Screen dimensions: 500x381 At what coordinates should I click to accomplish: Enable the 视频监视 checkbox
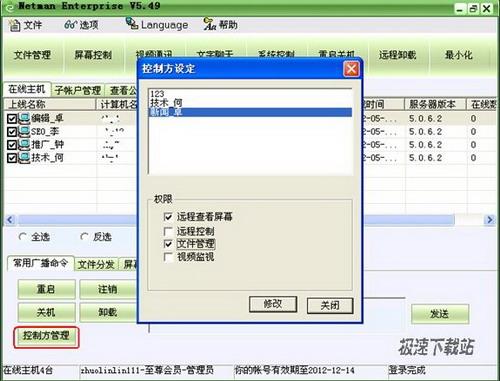pyautogui.click(x=168, y=257)
